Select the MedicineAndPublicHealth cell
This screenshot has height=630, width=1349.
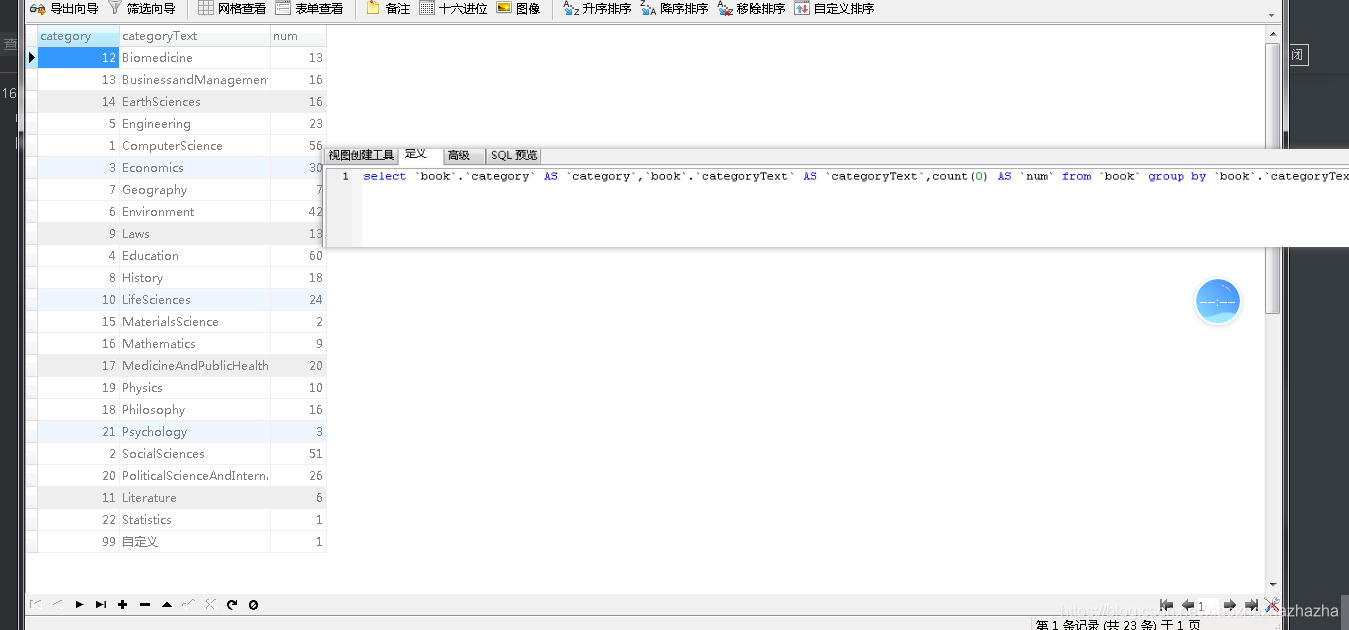click(195, 366)
